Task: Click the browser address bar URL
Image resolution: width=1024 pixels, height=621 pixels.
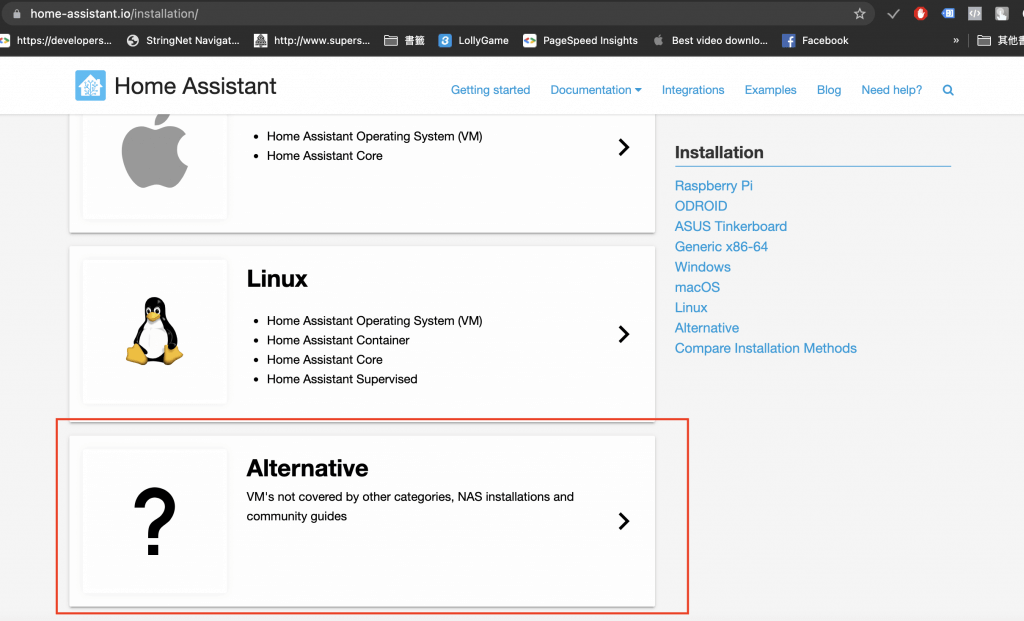Action: pyautogui.click(x=114, y=14)
